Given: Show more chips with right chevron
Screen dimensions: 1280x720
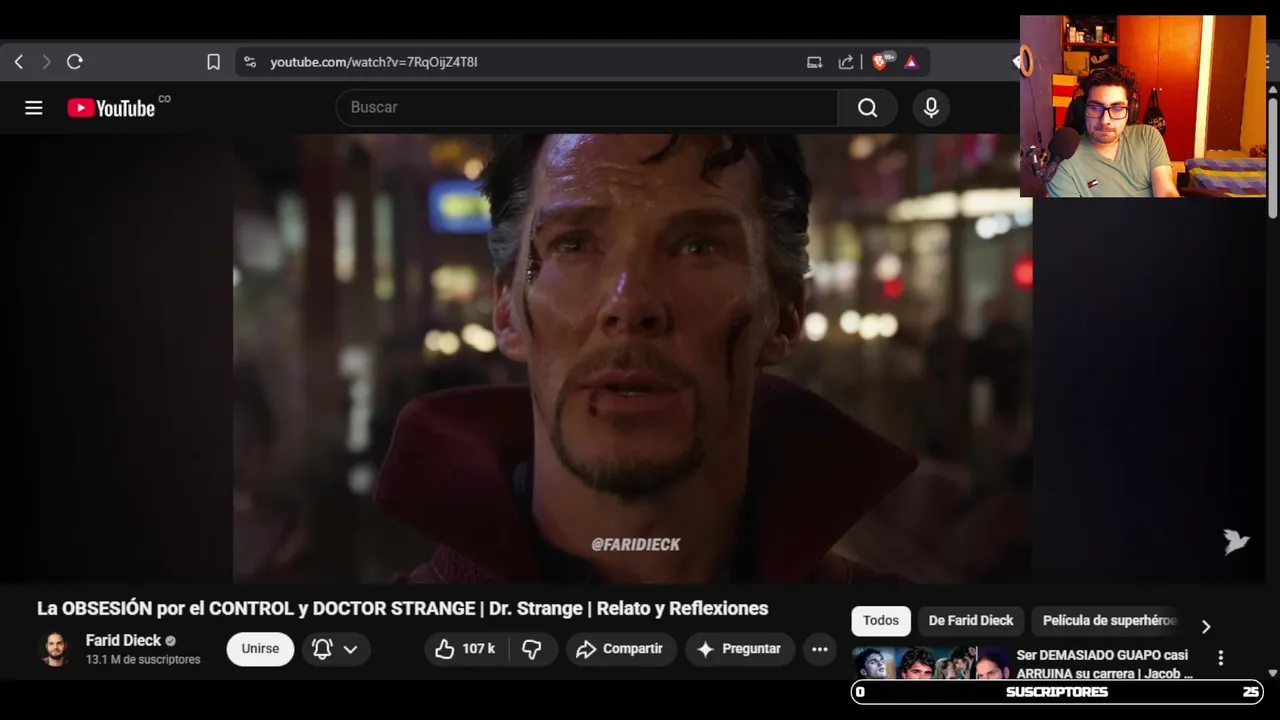Looking at the screenshot, I should [1206, 626].
